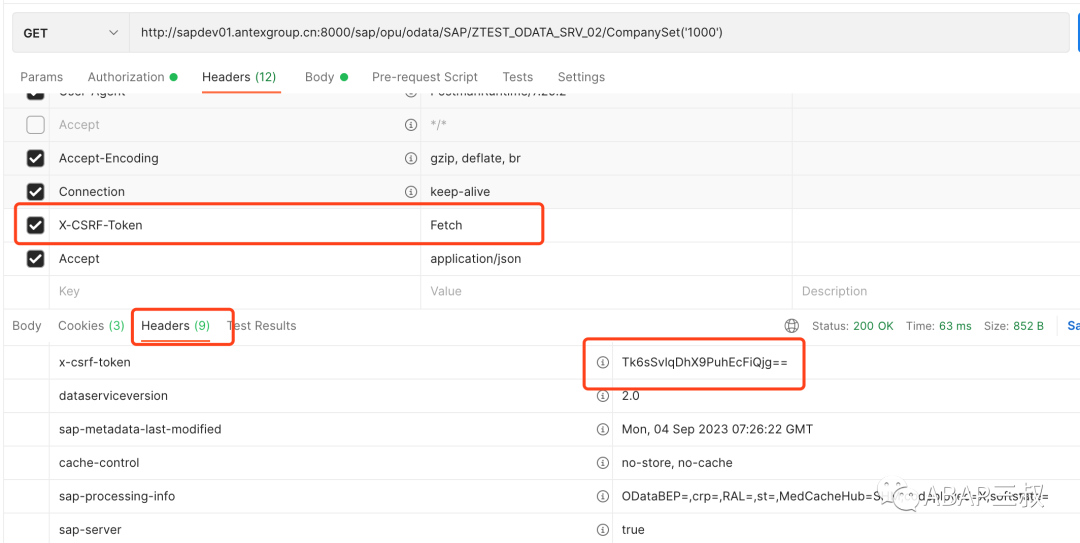Image resolution: width=1080 pixels, height=543 pixels.
Task: Enable the unchecked Accept header checkbox
Action: click(x=35, y=125)
